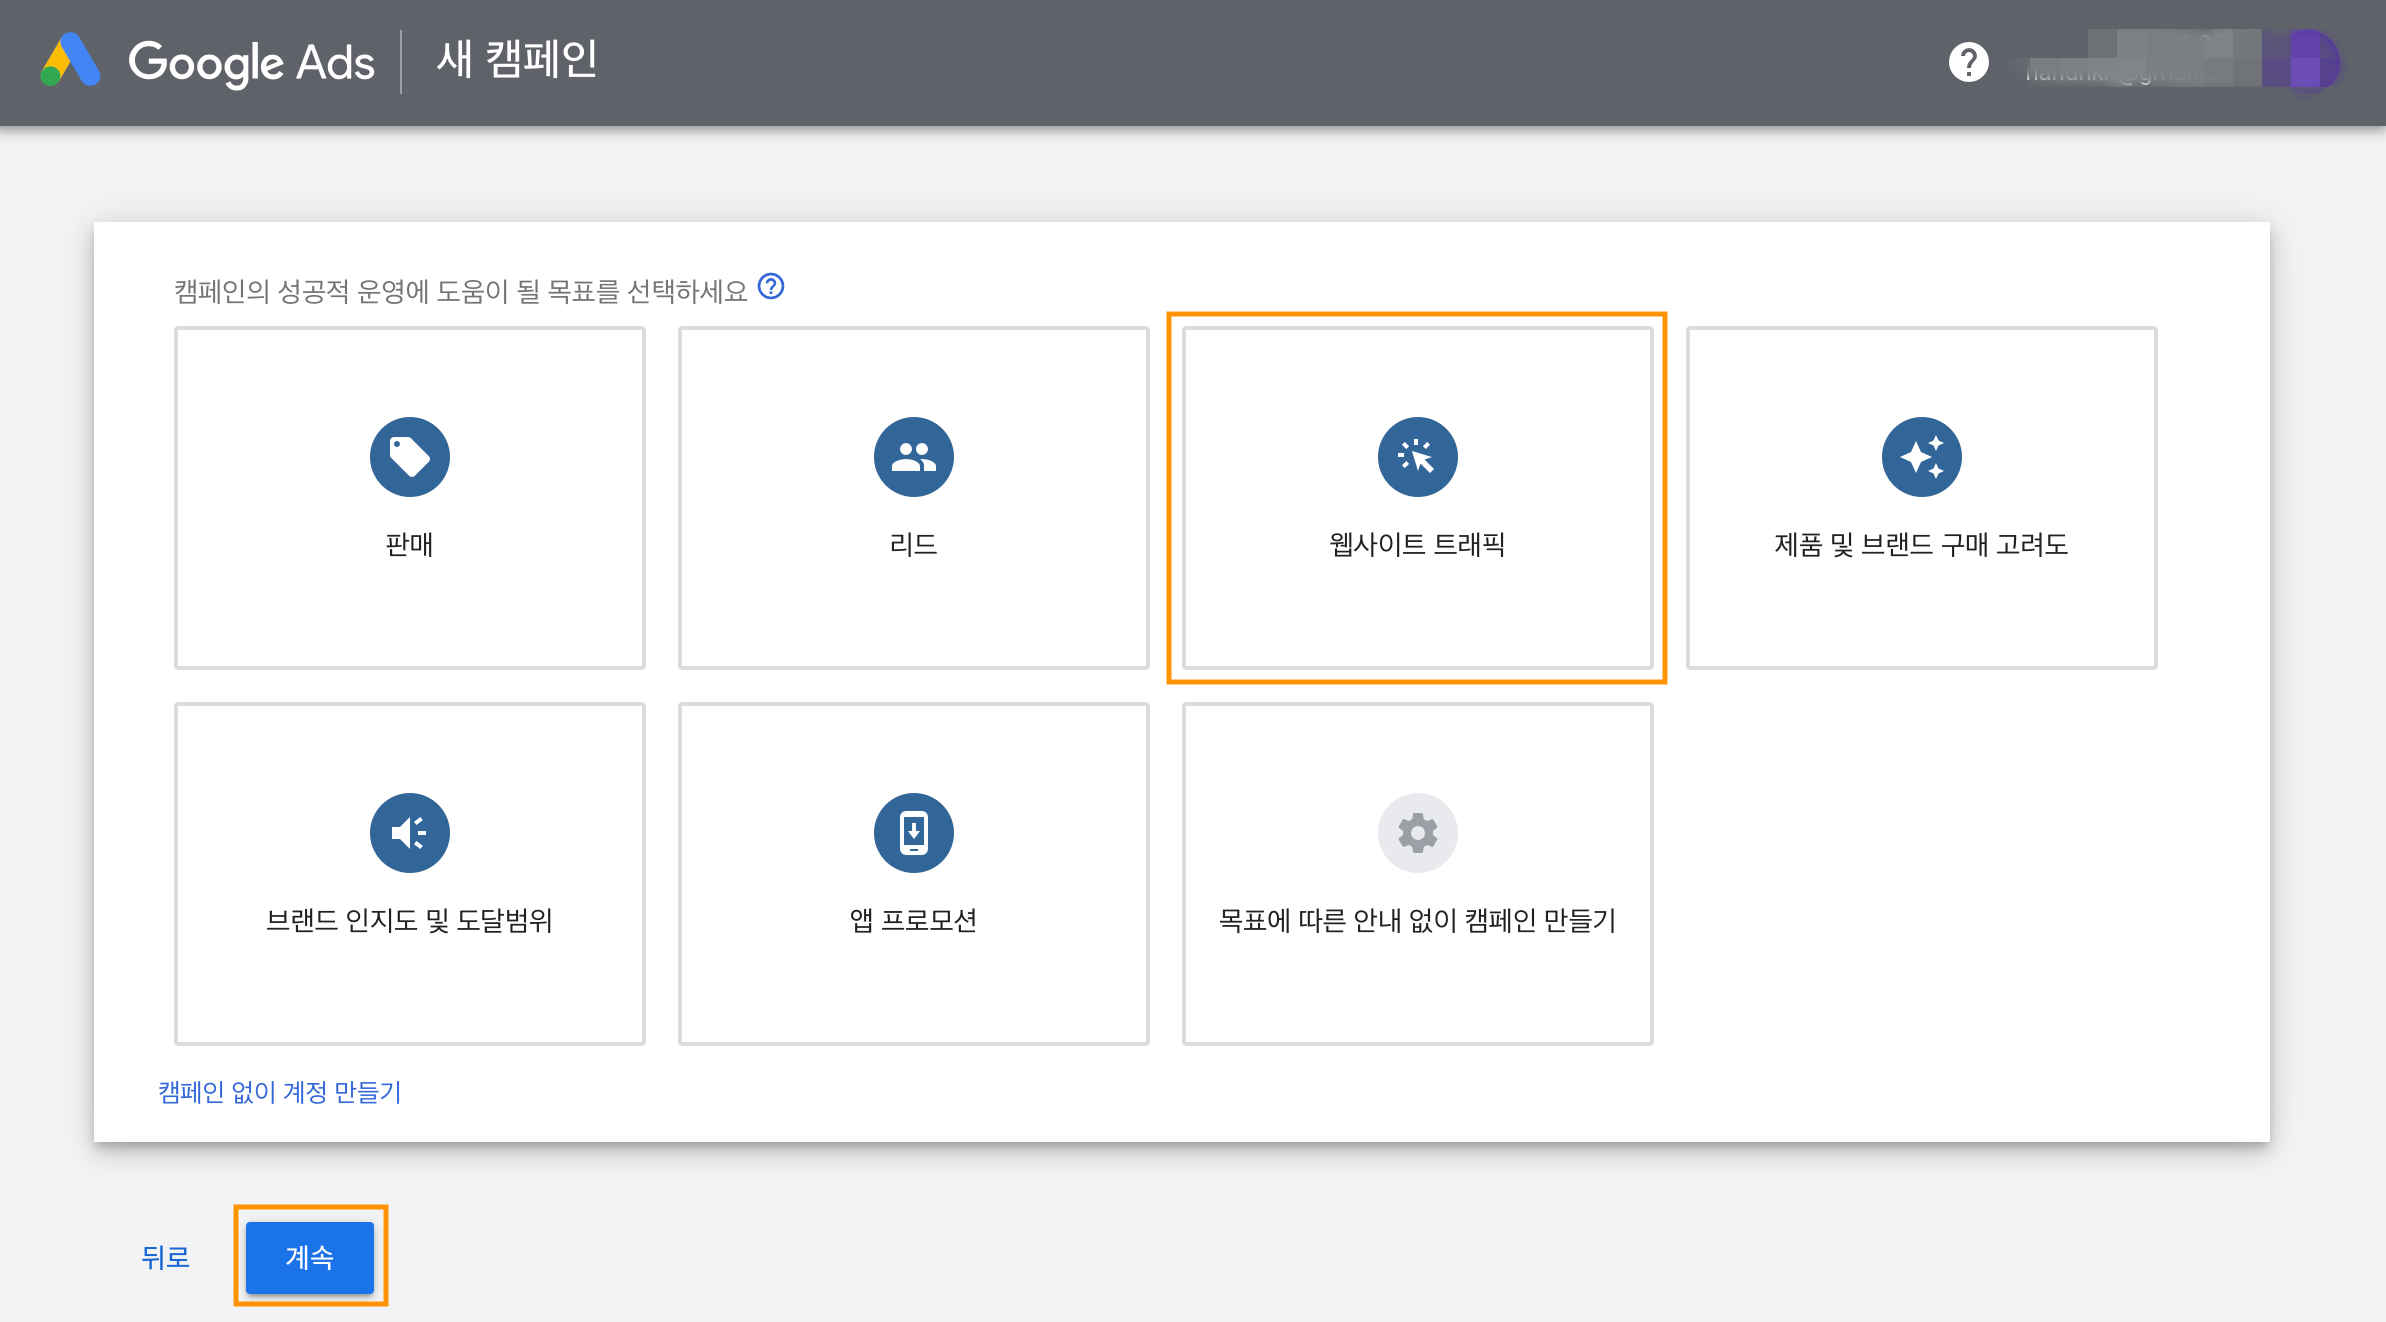
Task: Click the Sales (판매) price tag icon
Action: click(409, 457)
